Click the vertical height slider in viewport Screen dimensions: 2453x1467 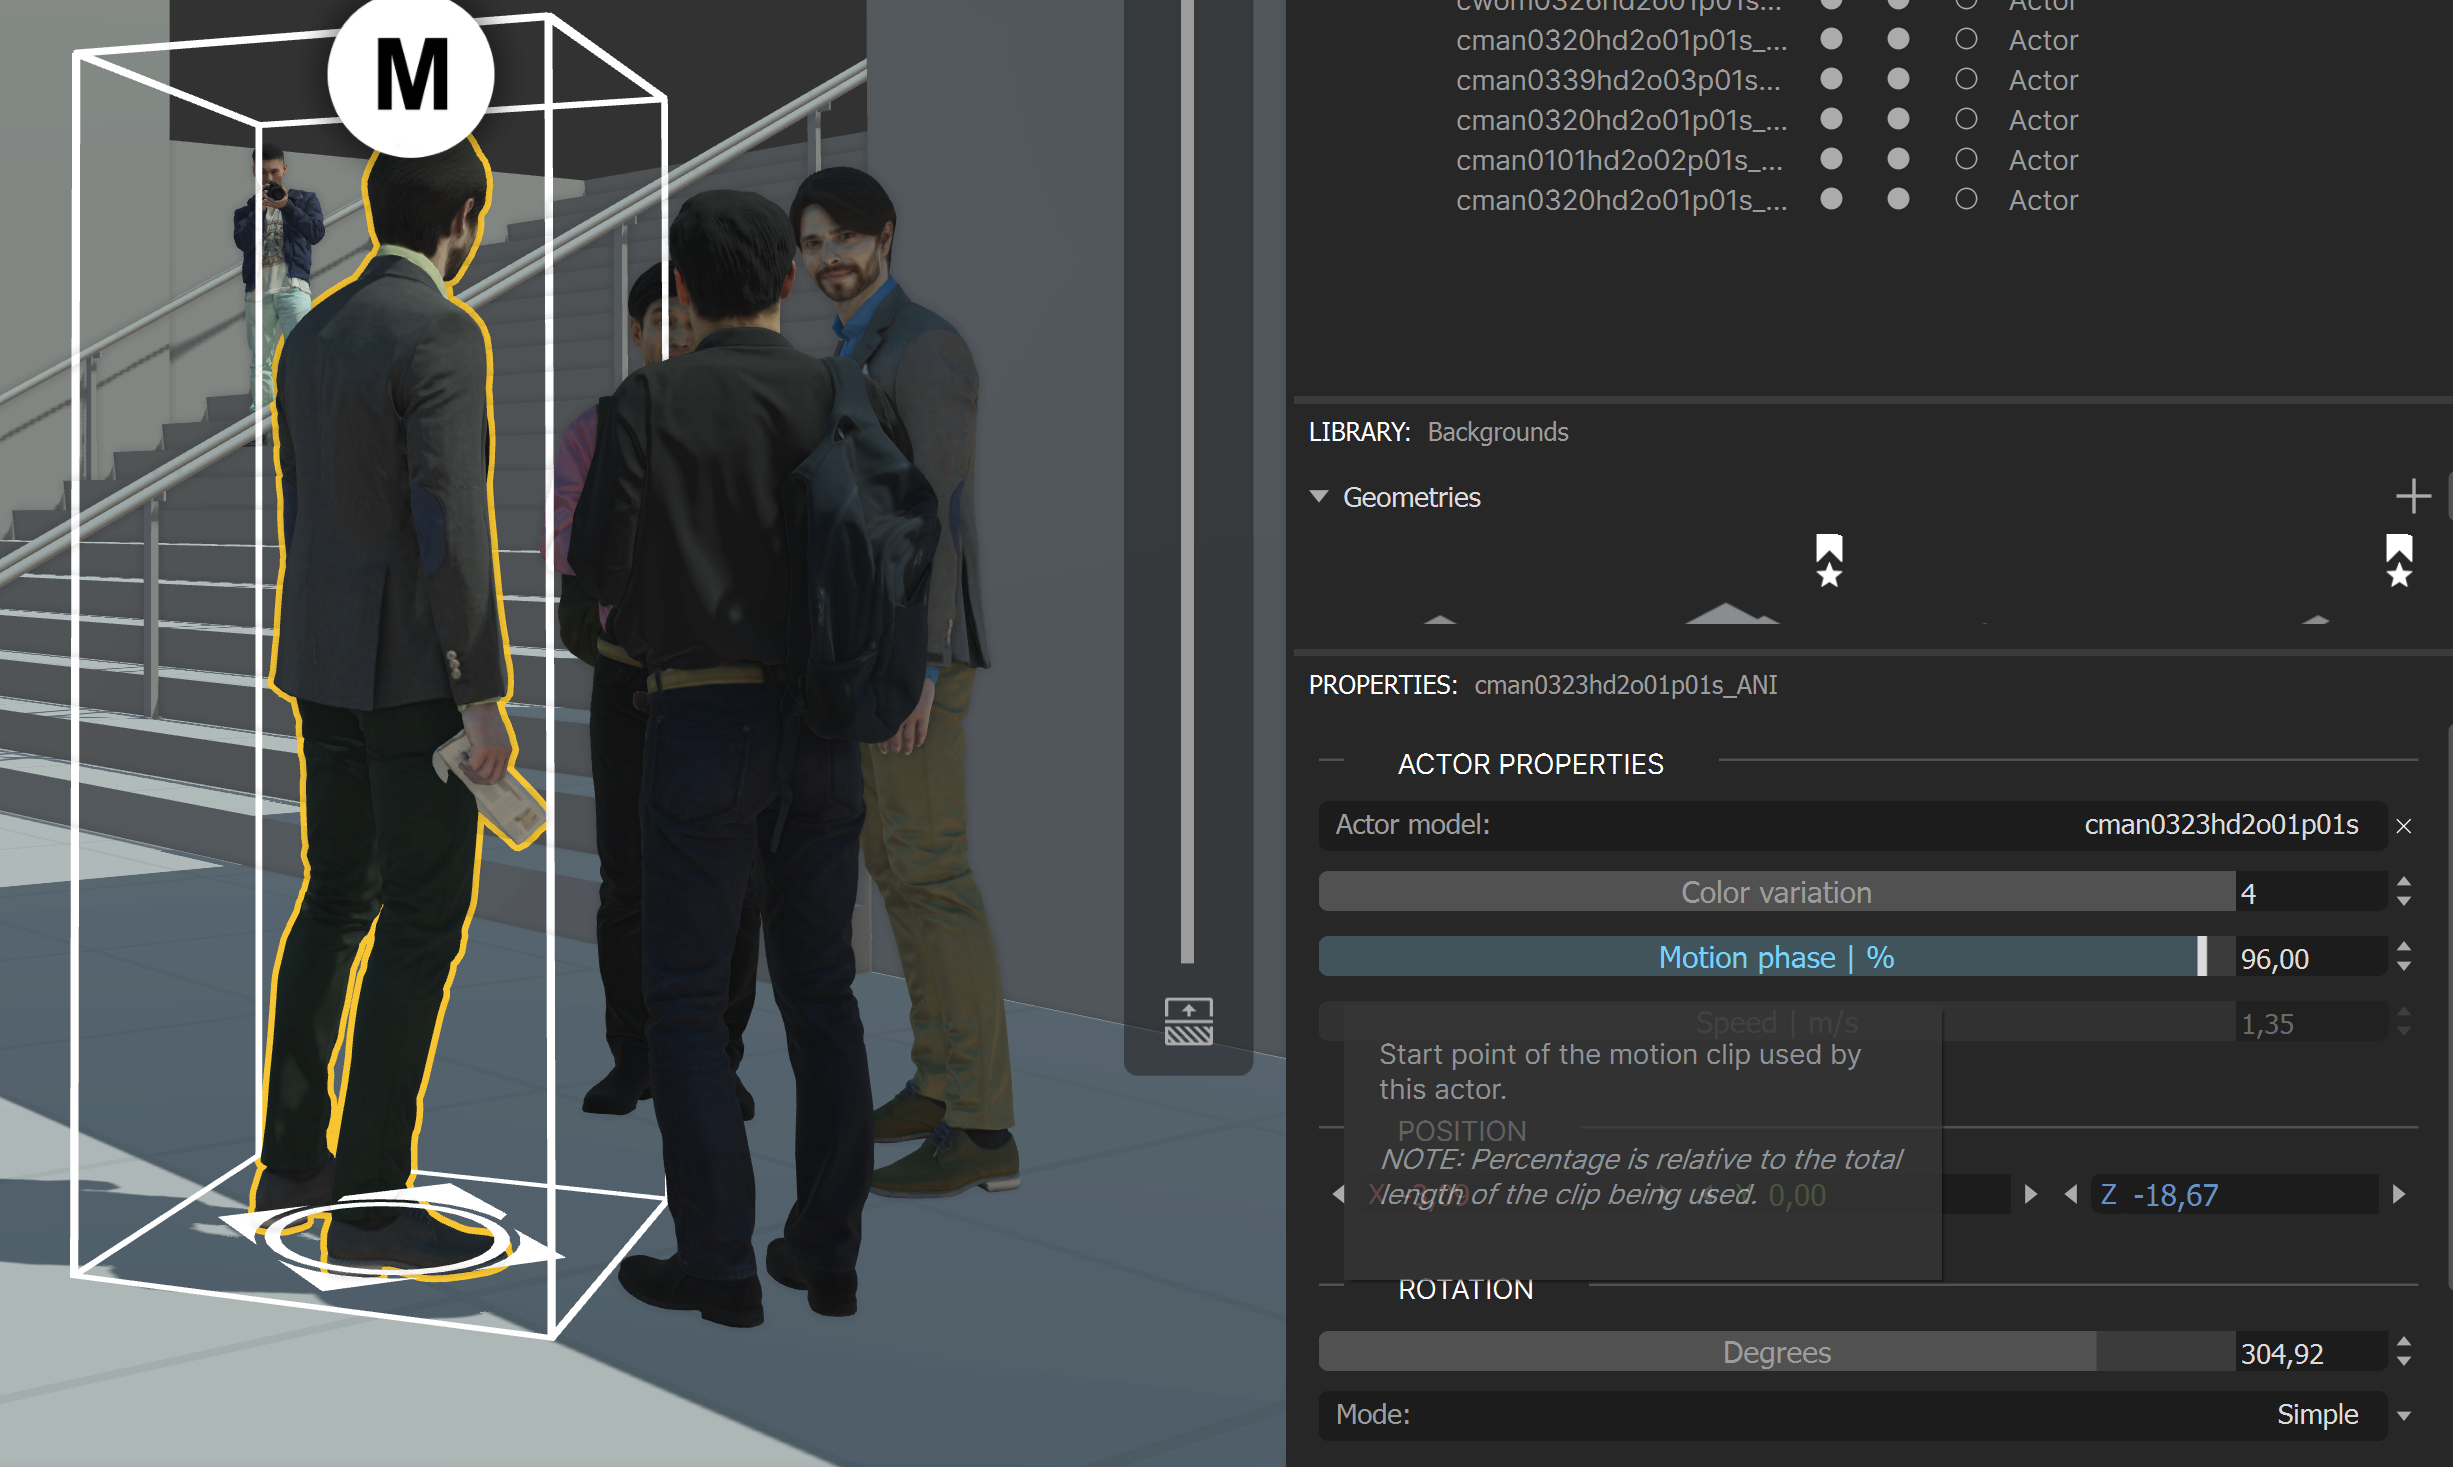tap(1187, 480)
